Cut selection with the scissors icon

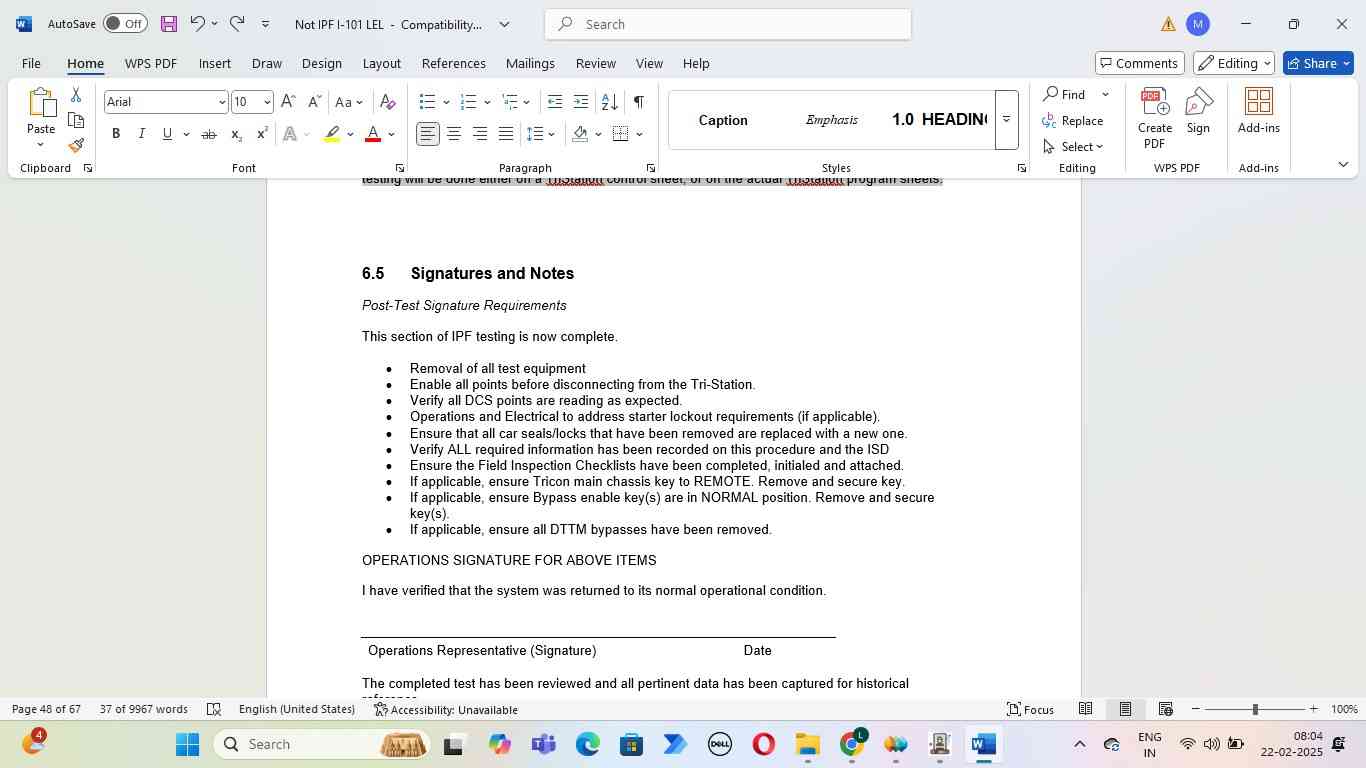pyautogui.click(x=76, y=95)
